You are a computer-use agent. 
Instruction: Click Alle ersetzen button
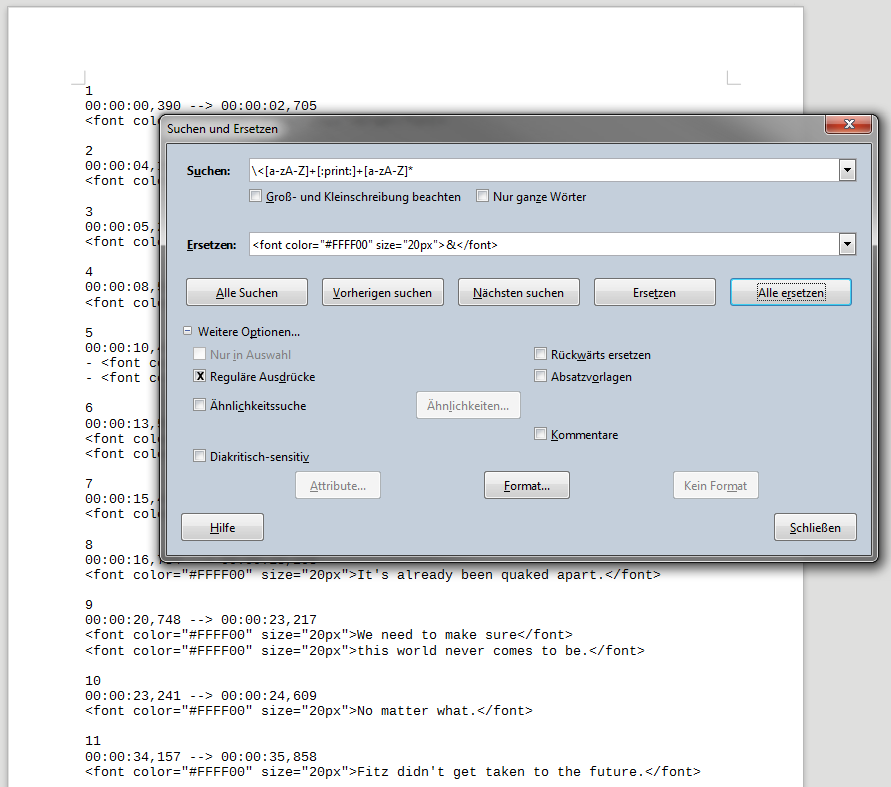pyautogui.click(x=790, y=292)
